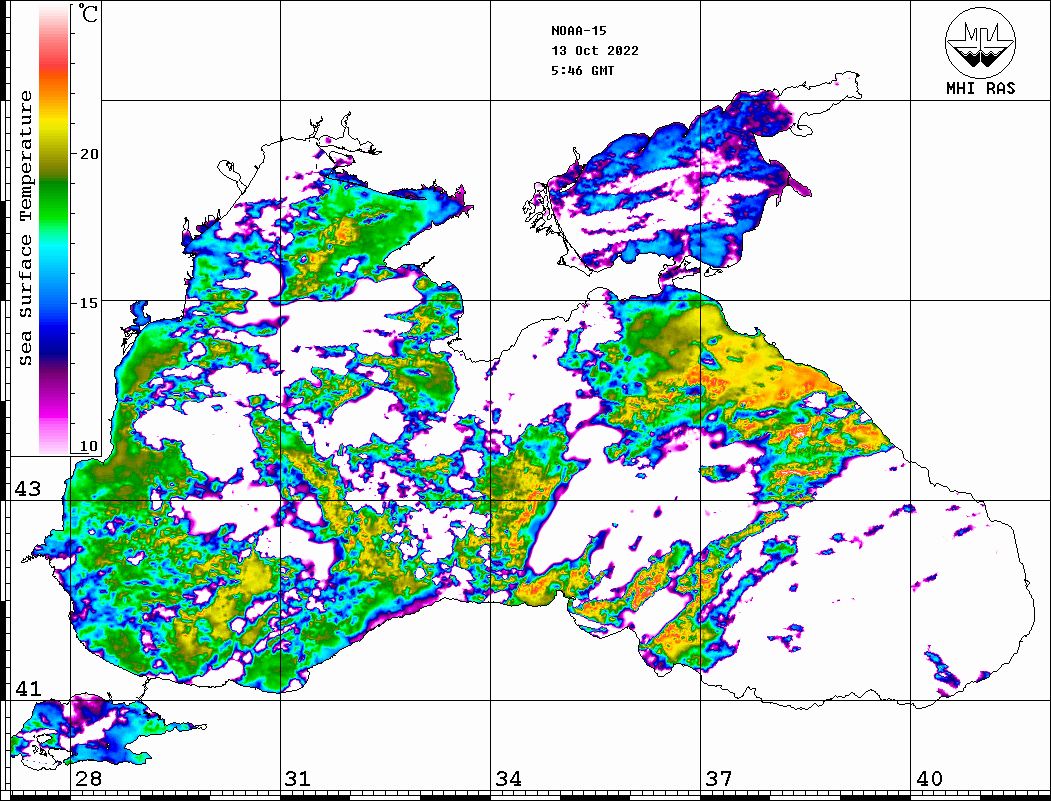
Task: Click the 'Sea Surface Temperature' vertical label
Action: (x=25, y=229)
